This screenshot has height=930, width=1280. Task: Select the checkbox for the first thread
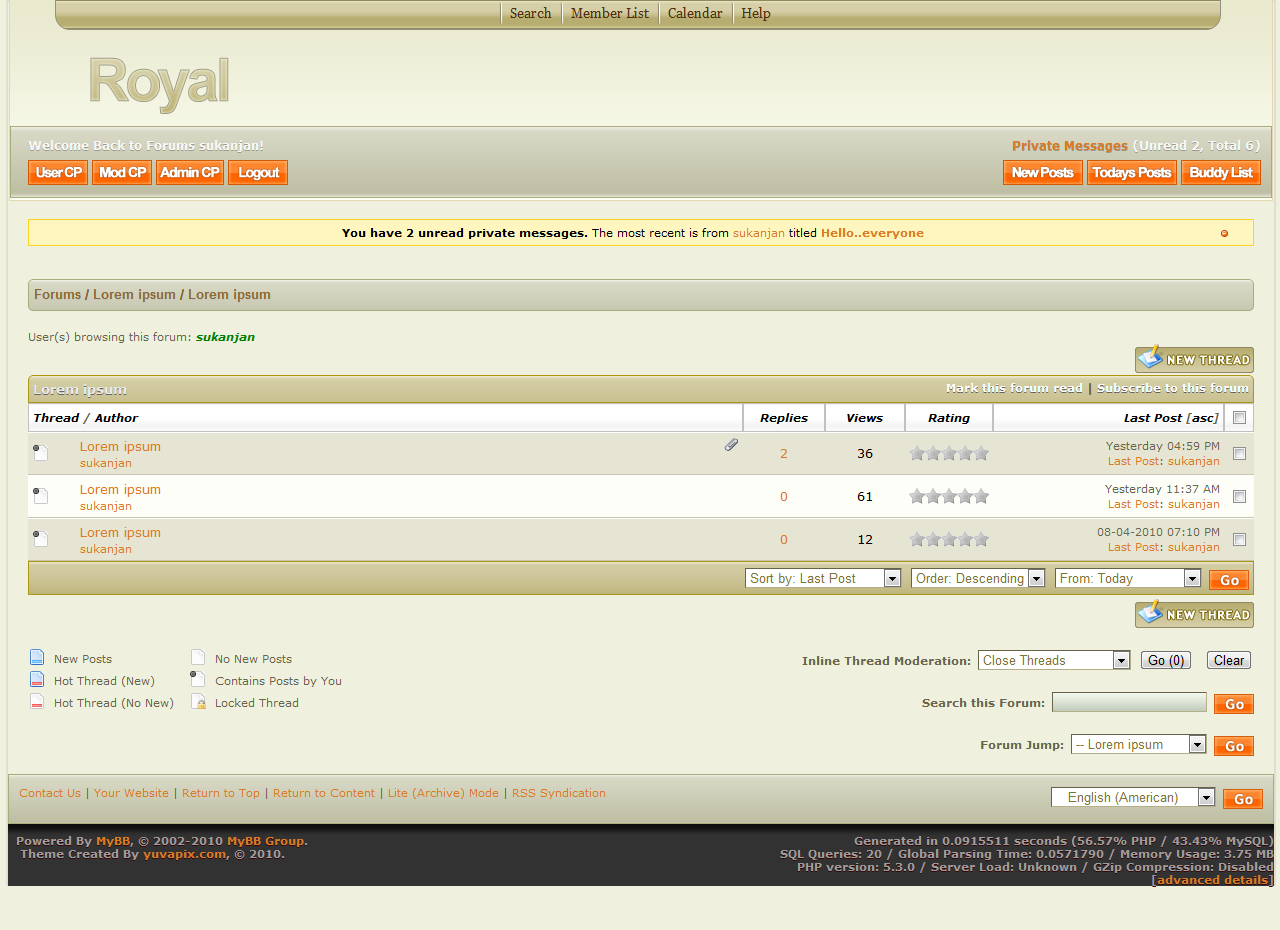click(1239, 453)
